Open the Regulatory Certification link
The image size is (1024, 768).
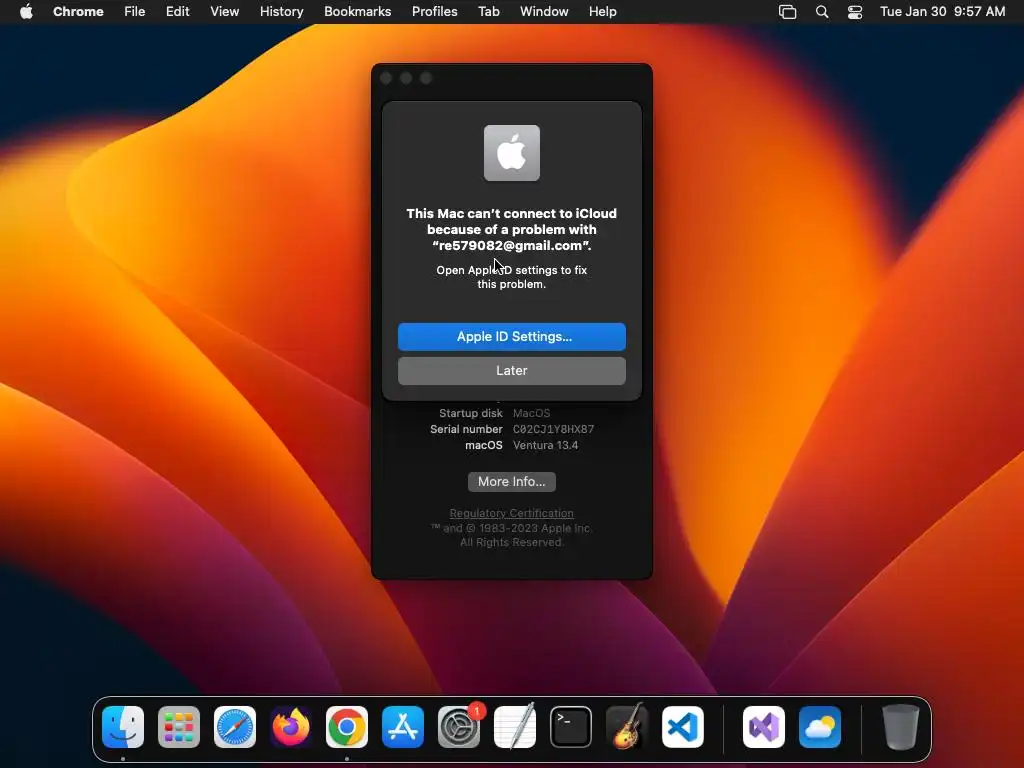(512, 513)
